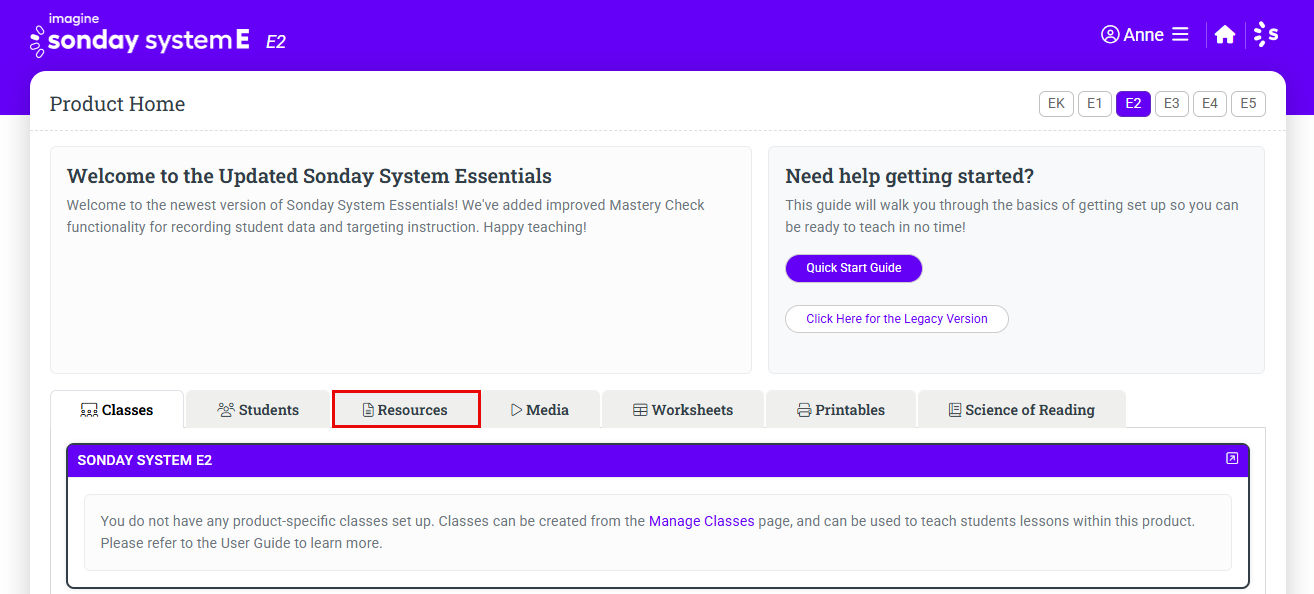1314x594 pixels.
Task: Switch to the Media tab
Action: coord(540,410)
